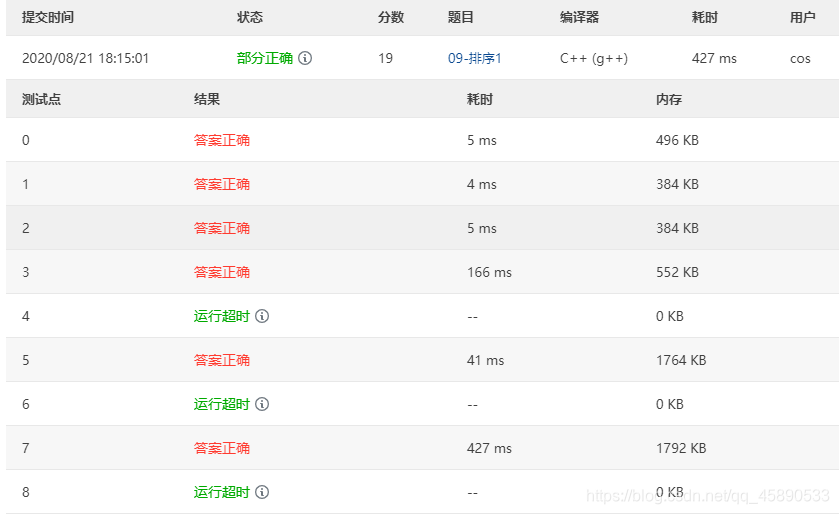The width and height of the screenshot is (839, 514).
Task: Click the 用户 column header
Action: click(x=803, y=17)
